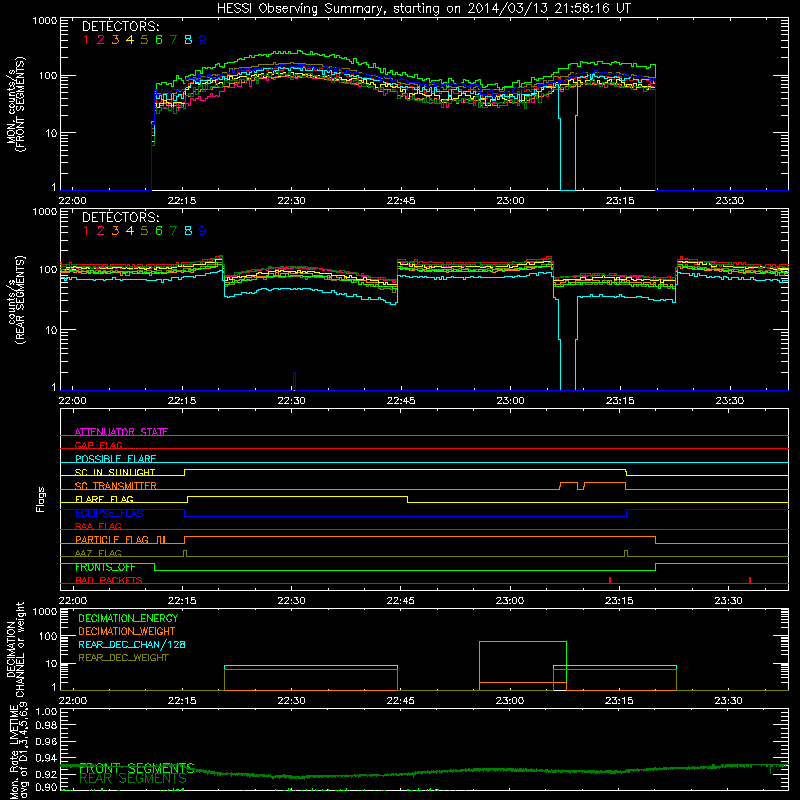The image size is (800, 800).
Task: Select the DETECTORS: label in the rear segments panel
Action: tap(121, 217)
